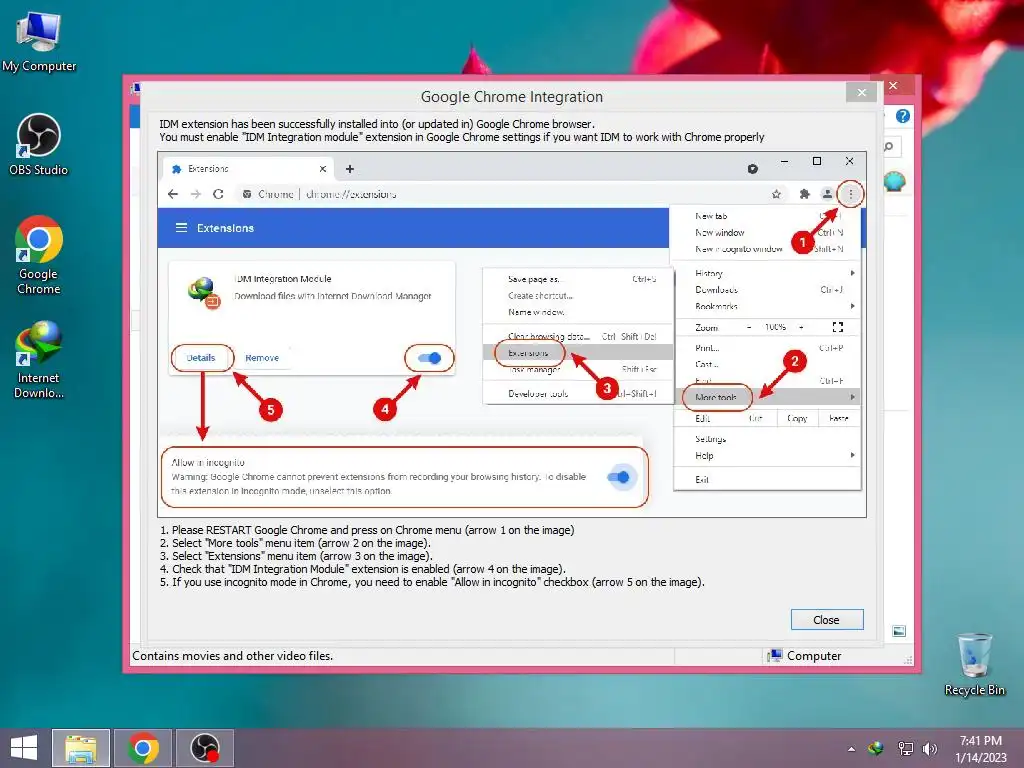Click step '3. Select Extensions menu item'
Screen dimensions: 1024x768
(x=296, y=556)
